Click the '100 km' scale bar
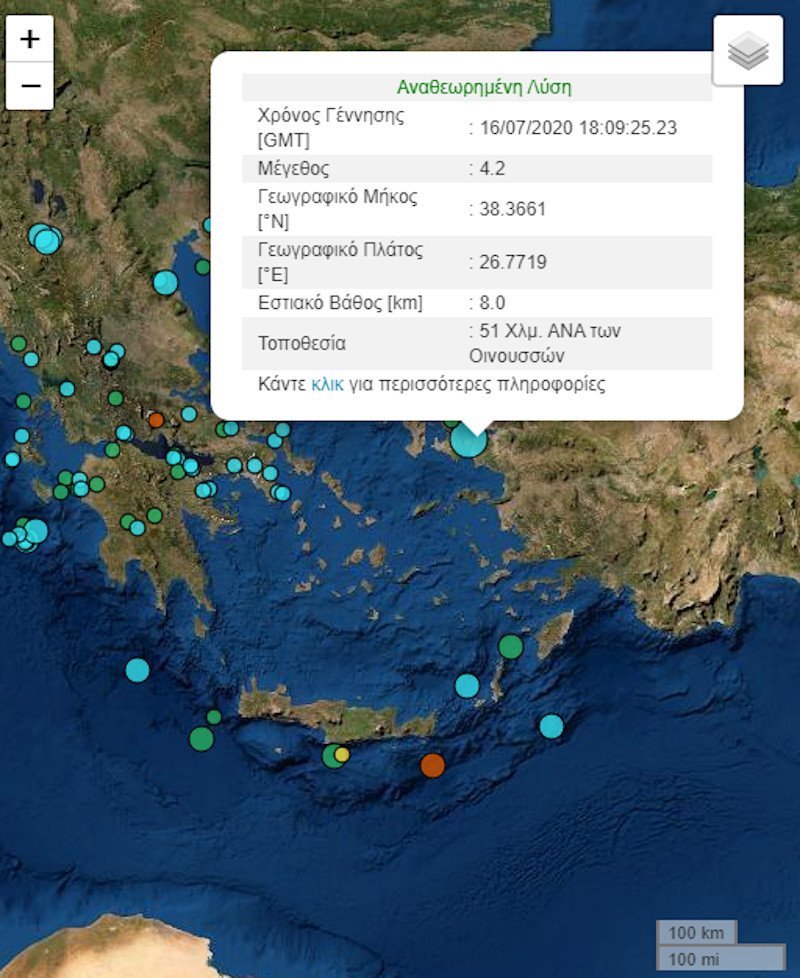800x978 pixels. click(x=696, y=932)
